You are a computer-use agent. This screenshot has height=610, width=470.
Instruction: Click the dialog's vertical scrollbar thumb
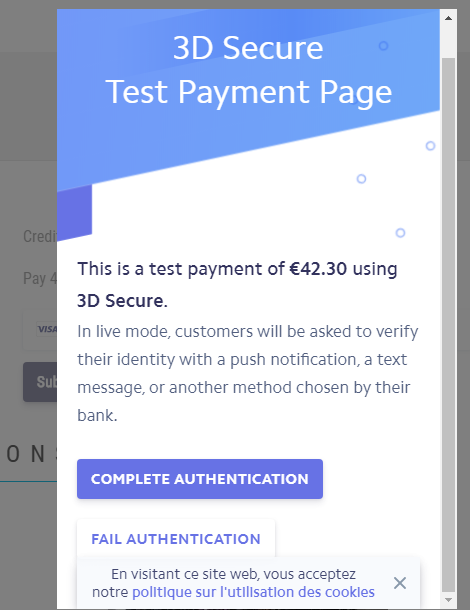click(448, 325)
